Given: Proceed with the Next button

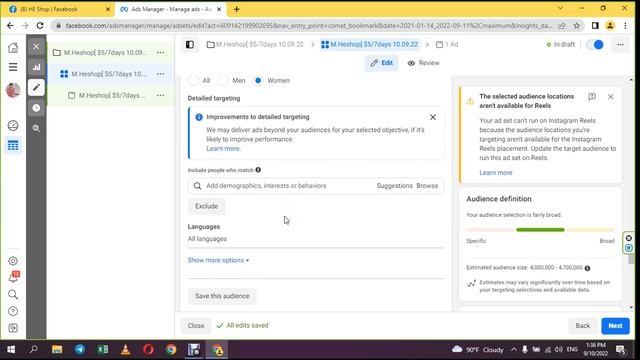Looking at the screenshot, I should click(615, 326).
